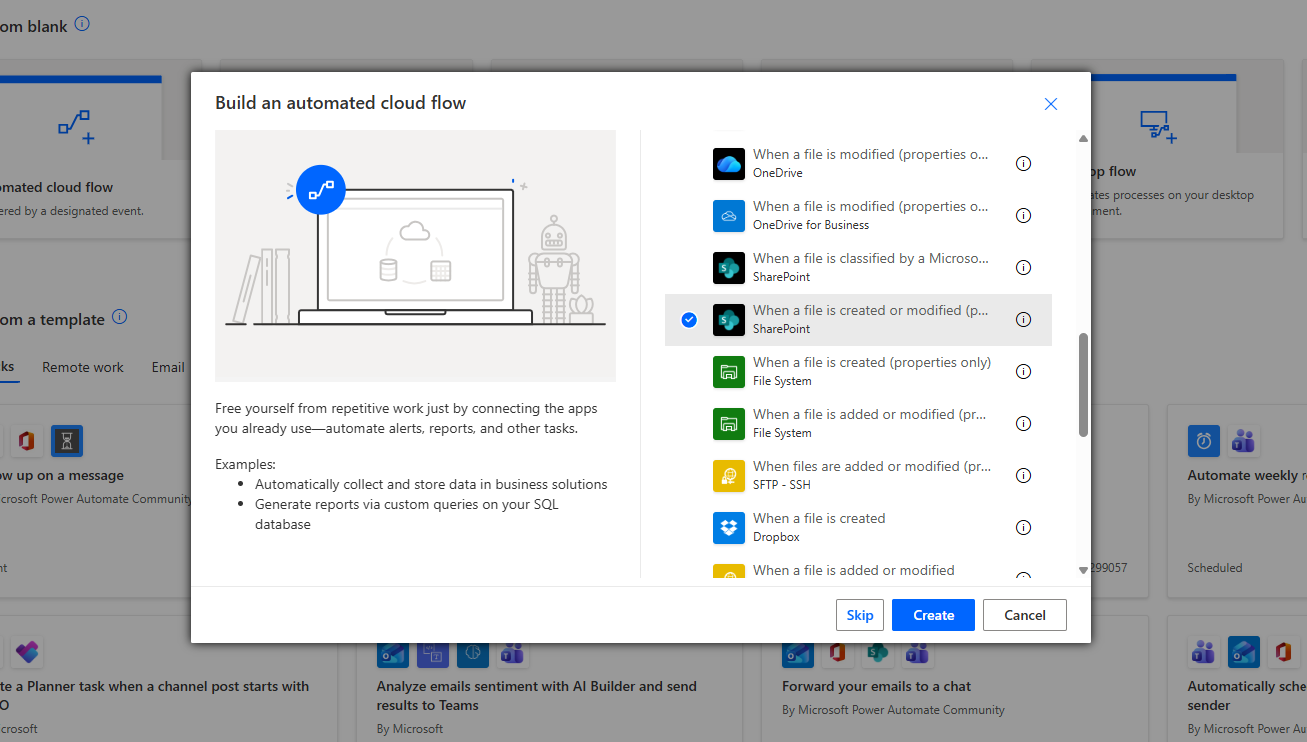Click the trigger list scroll up arrow
This screenshot has width=1307, height=742.
1083,139
